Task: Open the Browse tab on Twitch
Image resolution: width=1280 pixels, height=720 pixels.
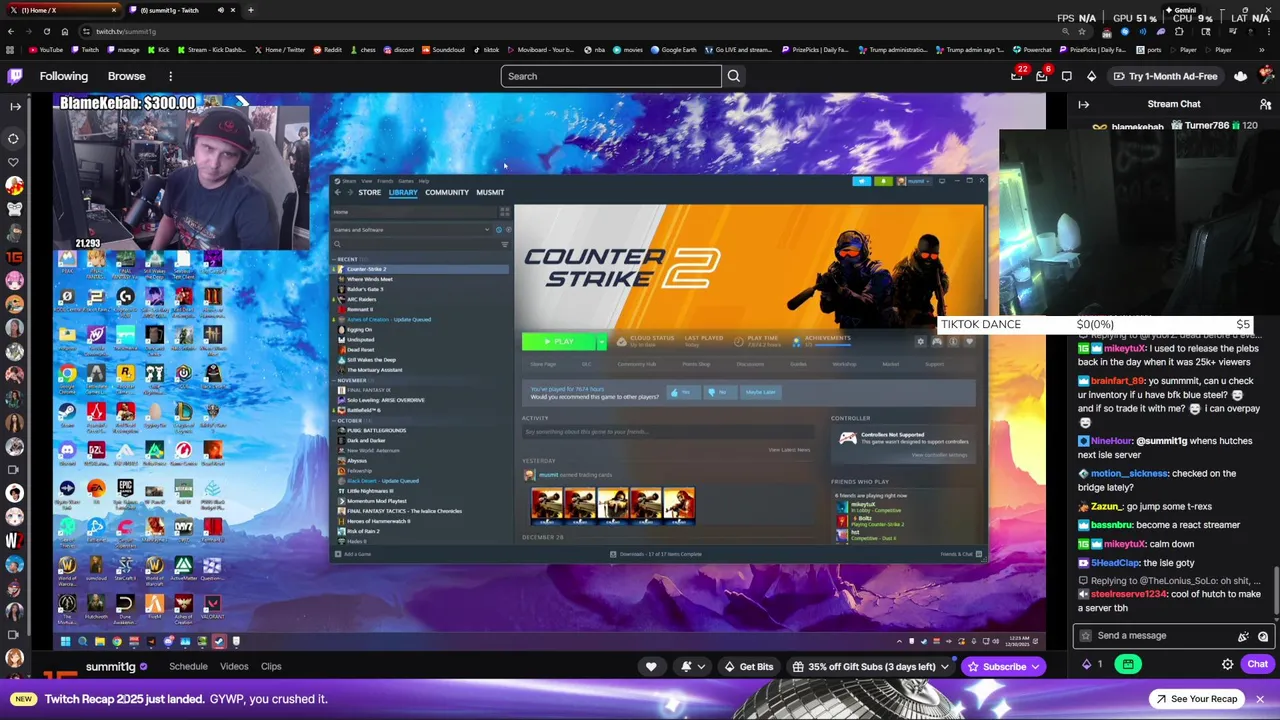Action: pyautogui.click(x=126, y=76)
